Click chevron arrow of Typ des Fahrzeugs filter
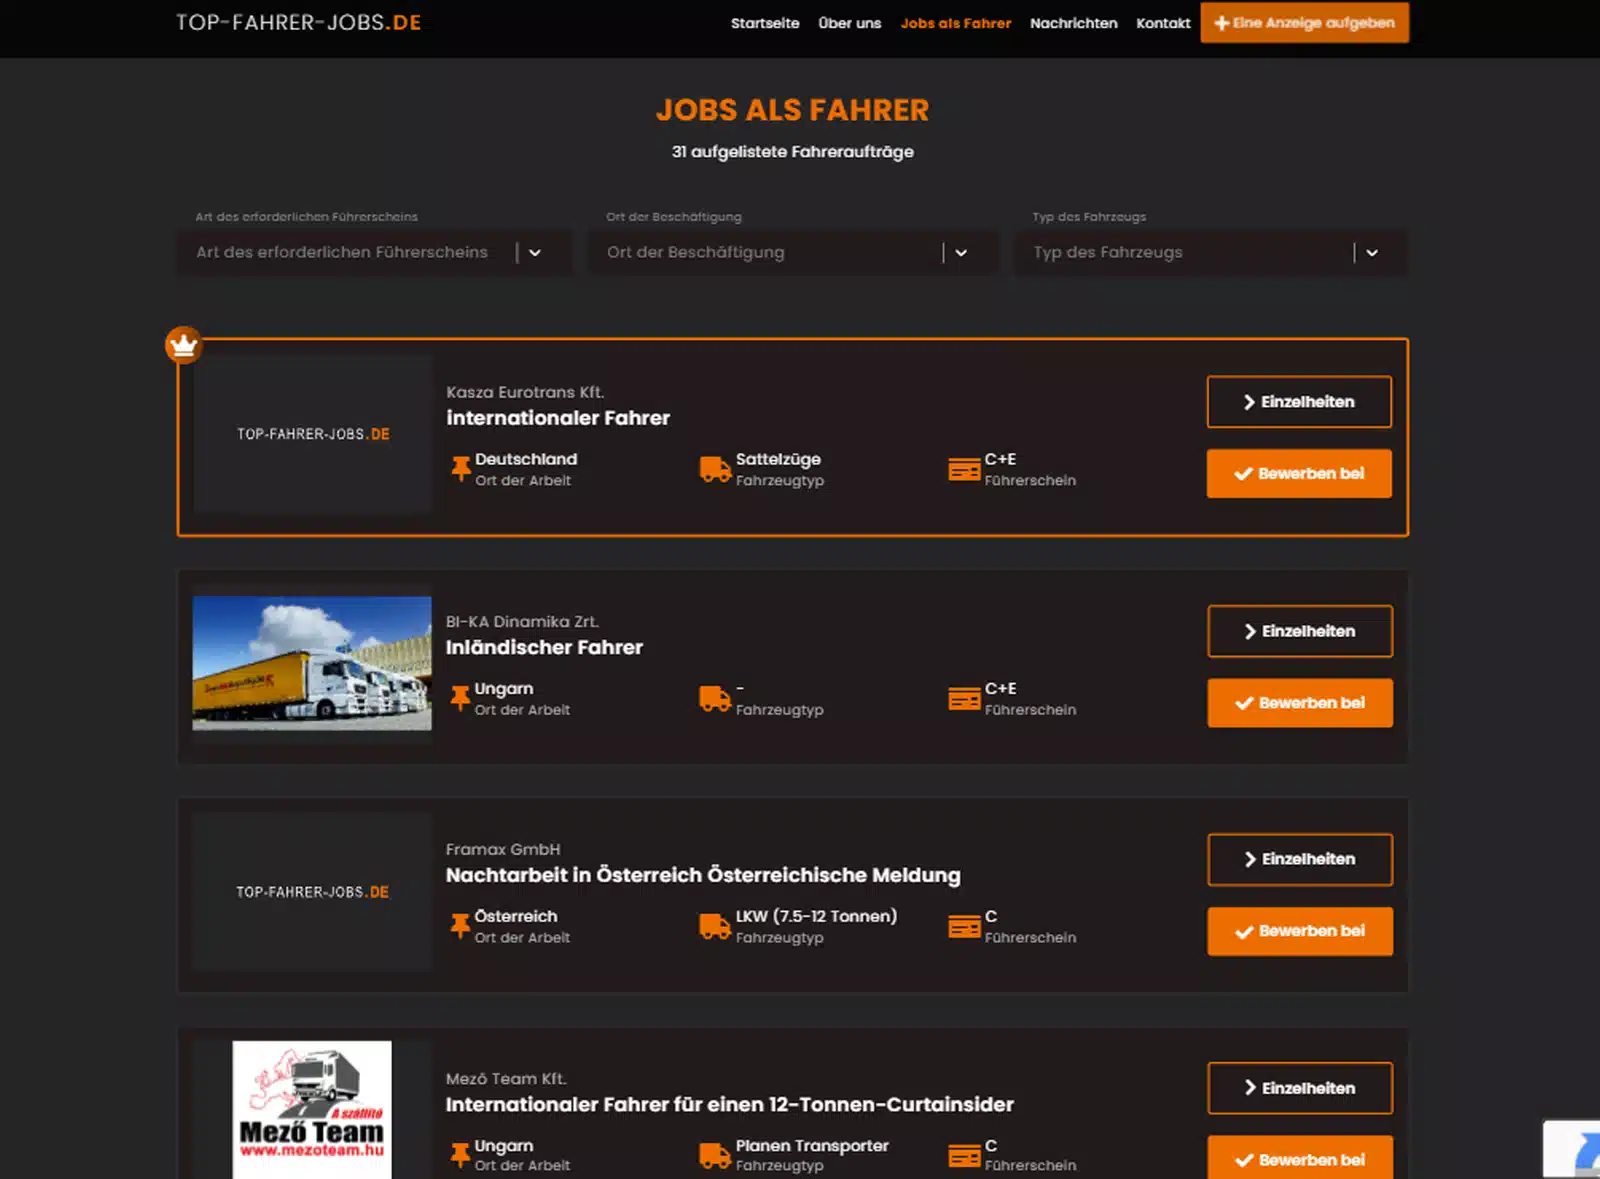 coord(1372,253)
